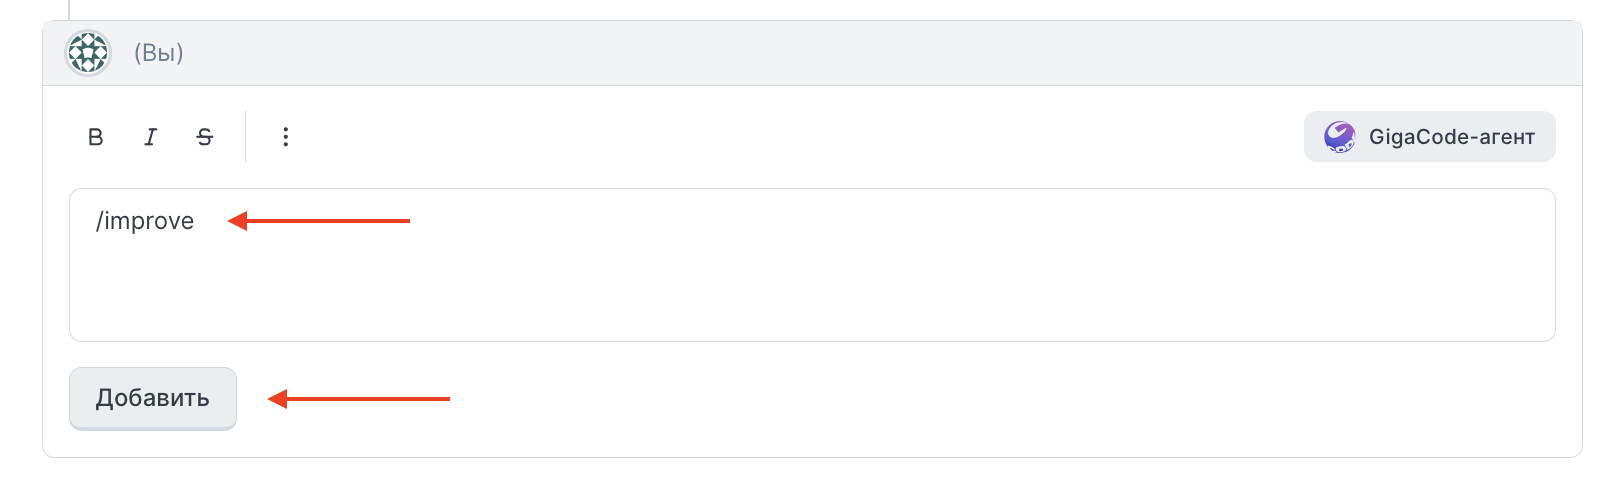Apply italic formatting in comment toolbar
The height and width of the screenshot is (494, 1614).
point(150,137)
